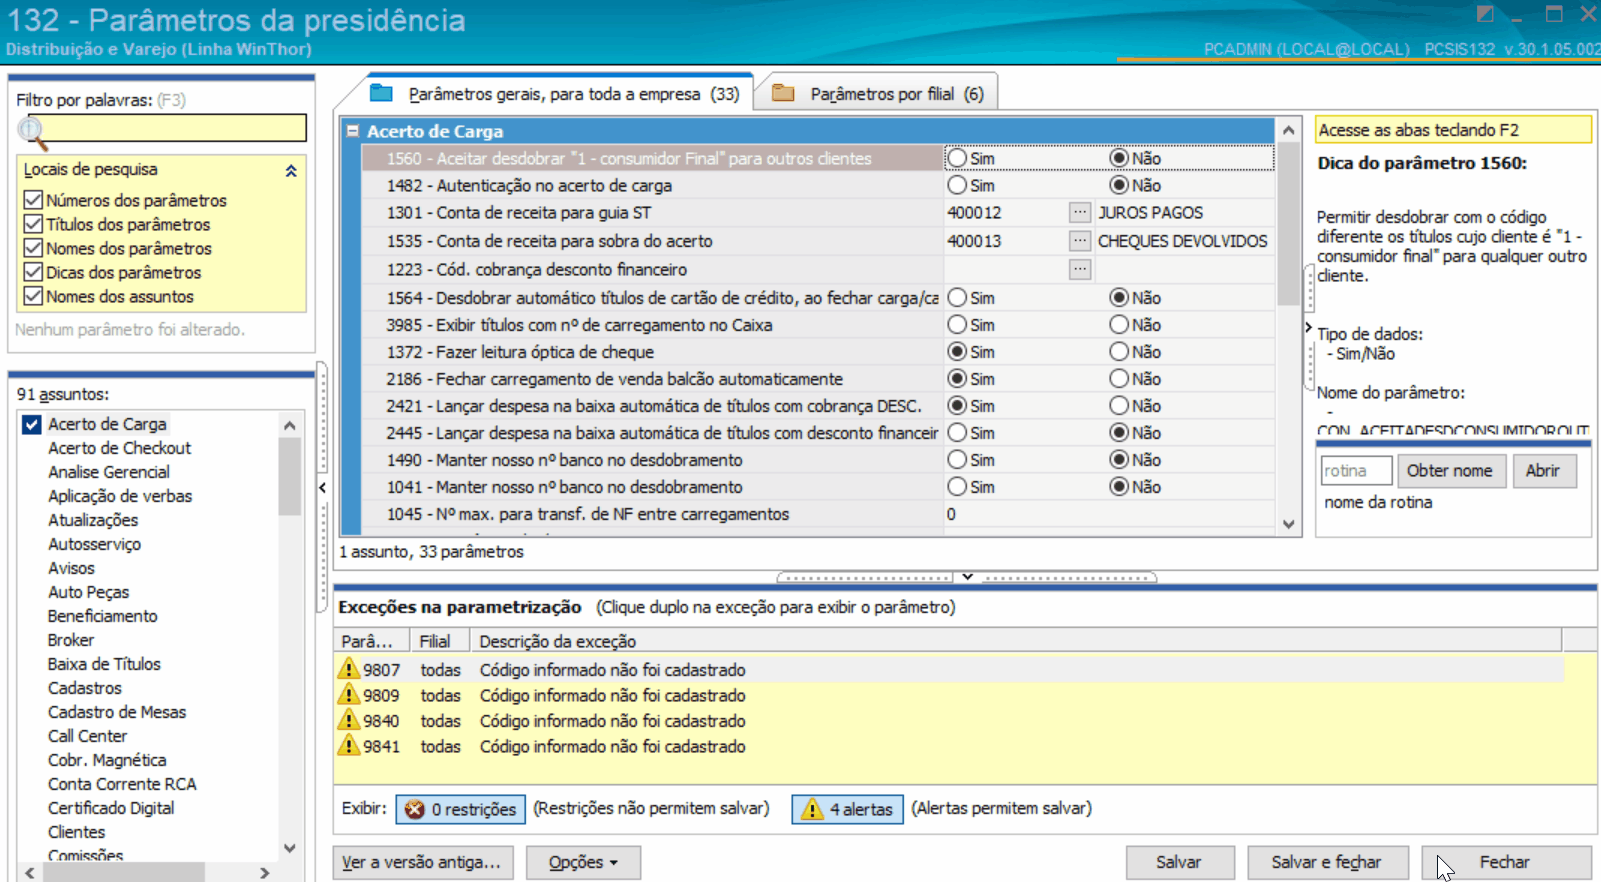The width and height of the screenshot is (1601, 882).
Task: Click the Salvar e fechar button
Action: click(1327, 862)
